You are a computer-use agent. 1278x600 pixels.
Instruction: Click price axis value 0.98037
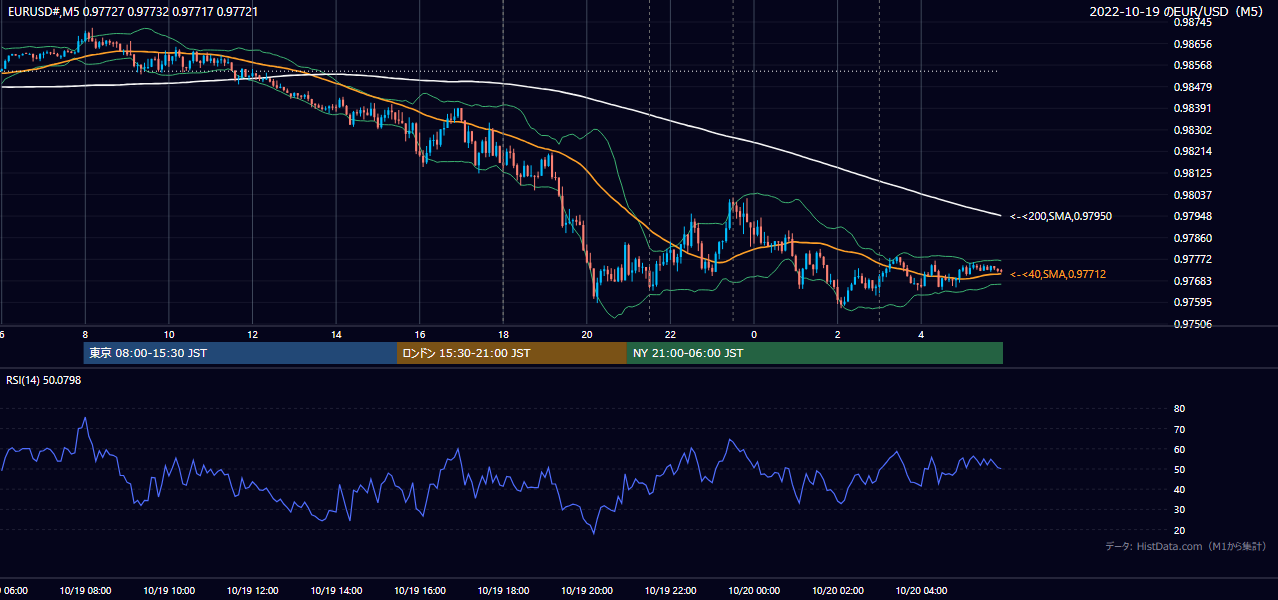1192,195
